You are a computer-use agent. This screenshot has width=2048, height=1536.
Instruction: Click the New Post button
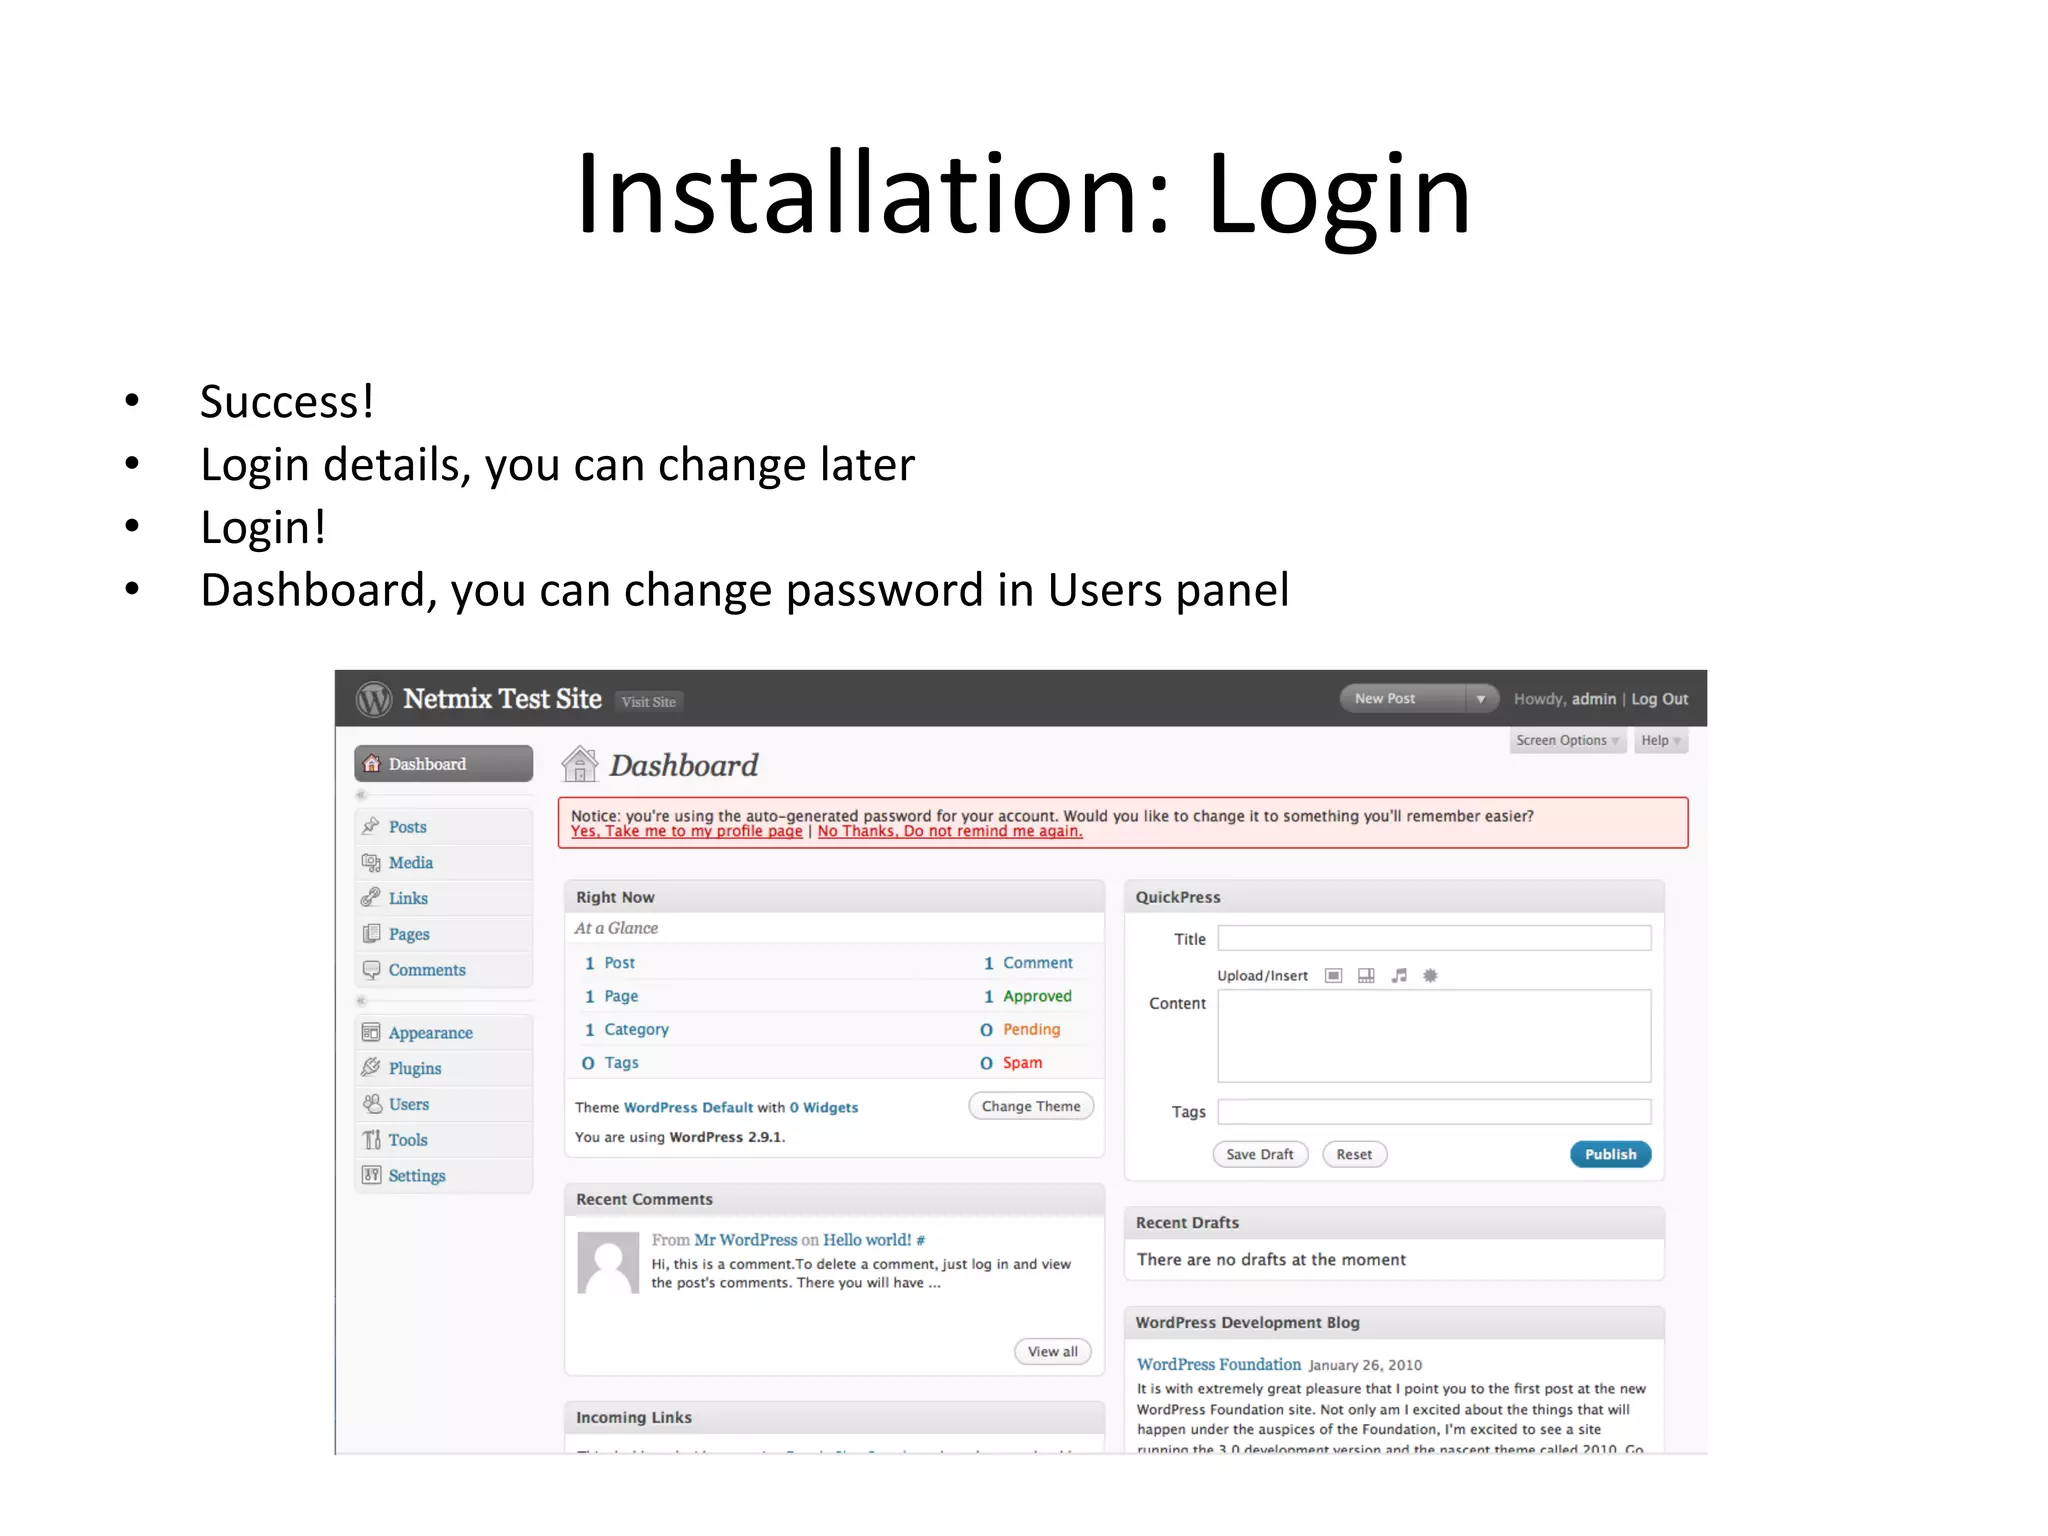click(x=1404, y=699)
